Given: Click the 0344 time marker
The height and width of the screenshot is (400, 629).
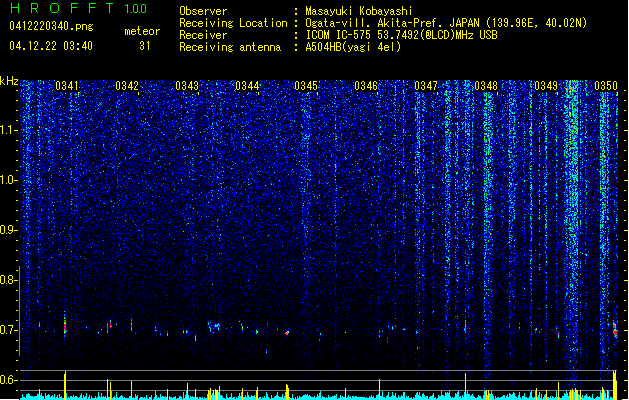Looking at the screenshot, I should tap(247, 86).
